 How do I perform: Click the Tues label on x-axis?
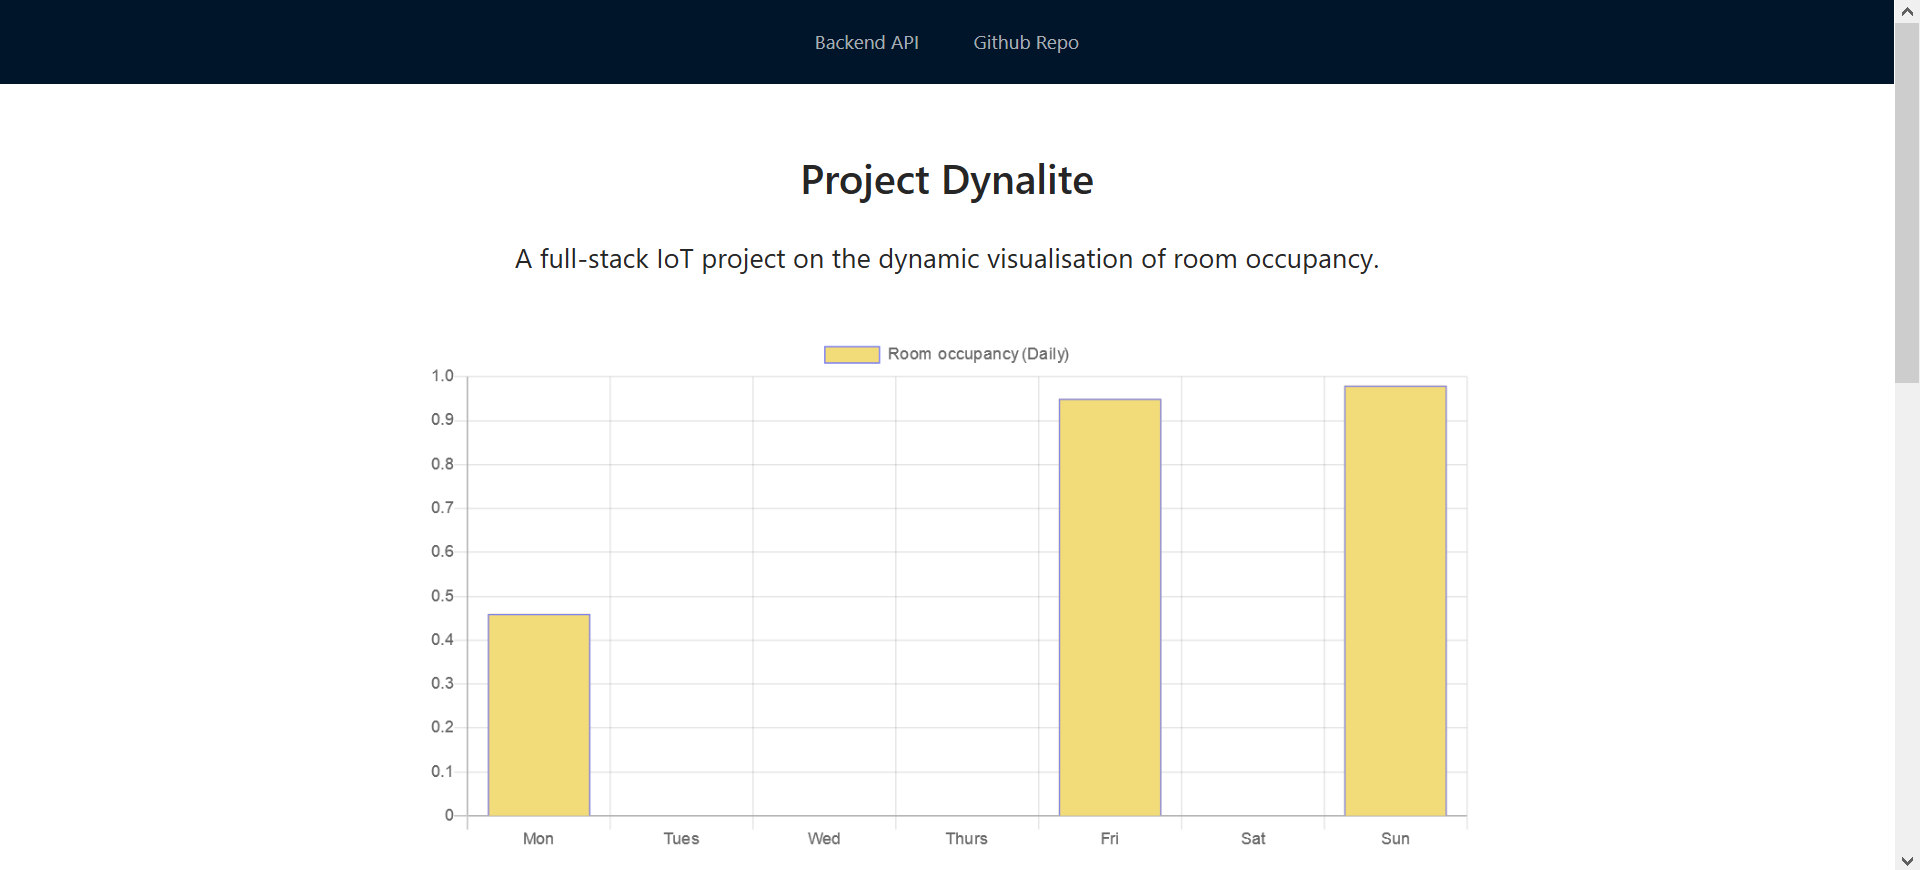coord(681,838)
